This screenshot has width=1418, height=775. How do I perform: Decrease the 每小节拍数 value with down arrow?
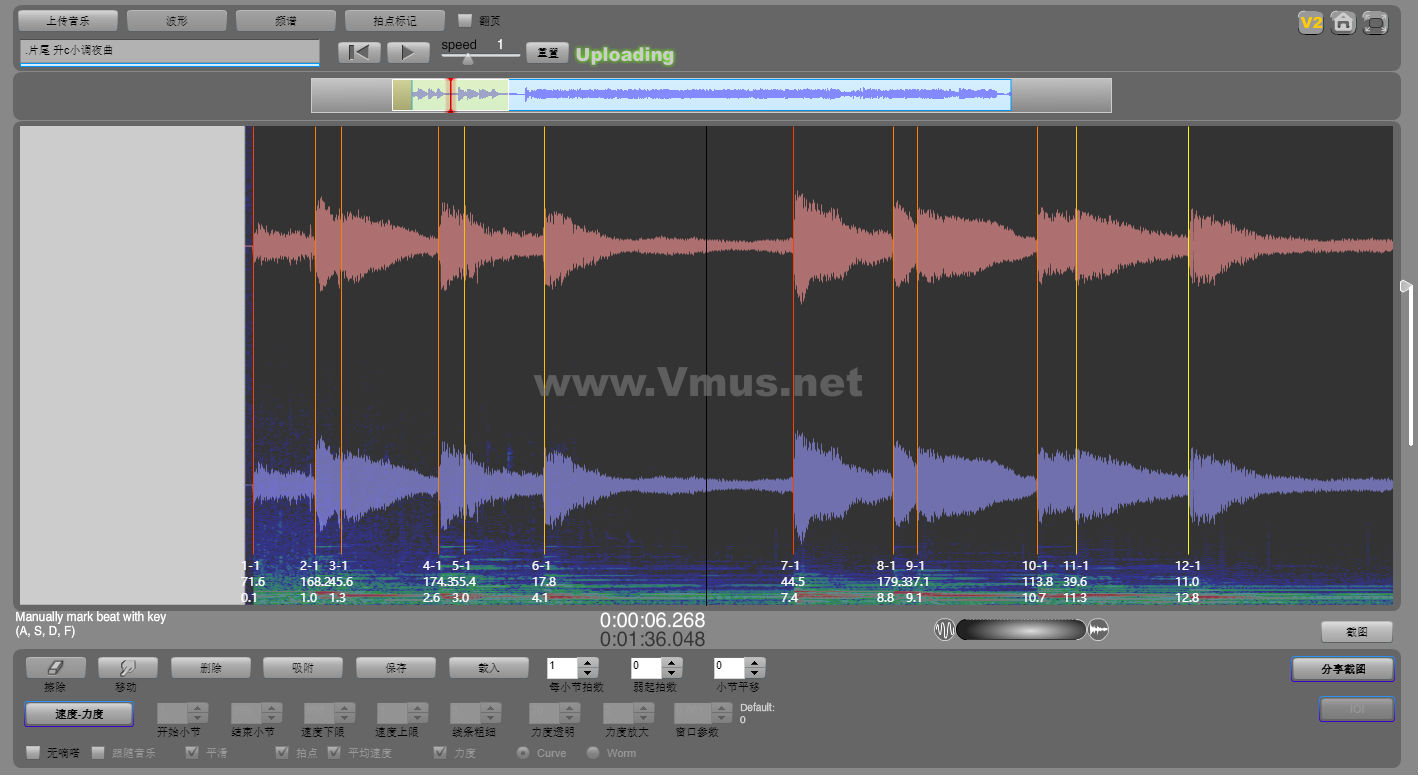(x=589, y=673)
